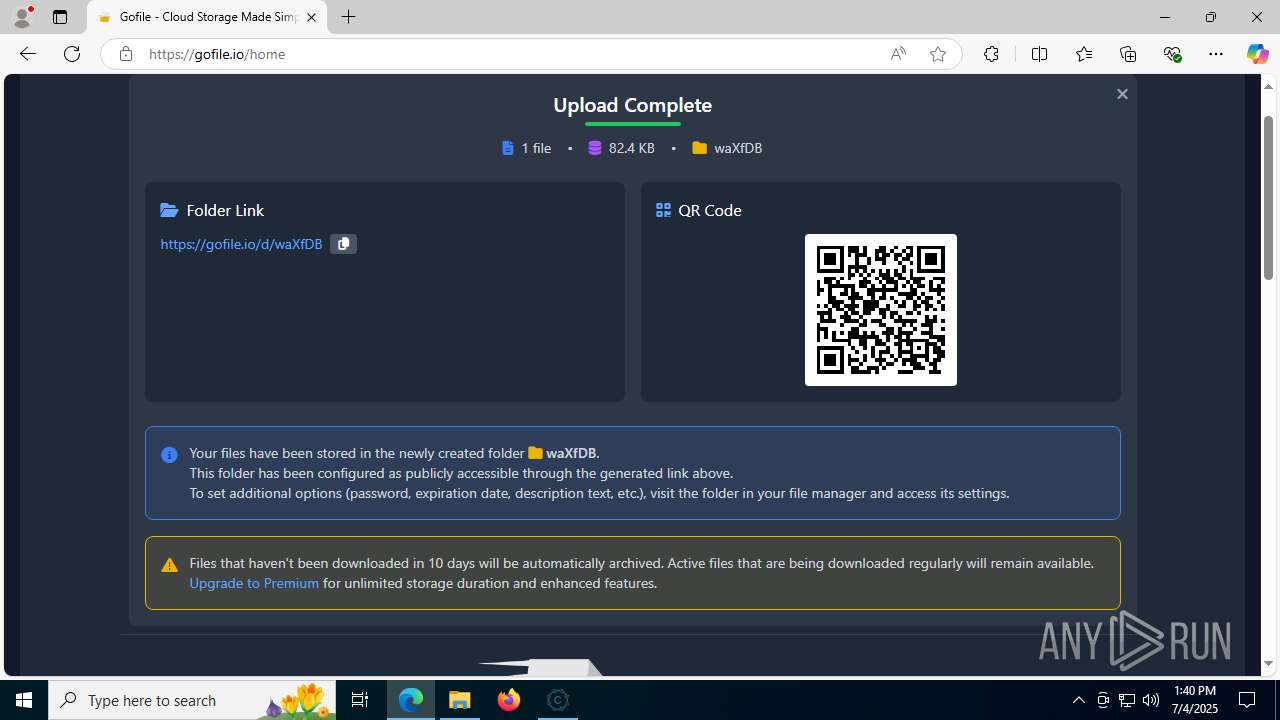Open the Windows Start menu
1280x720 pixels.
point(24,700)
